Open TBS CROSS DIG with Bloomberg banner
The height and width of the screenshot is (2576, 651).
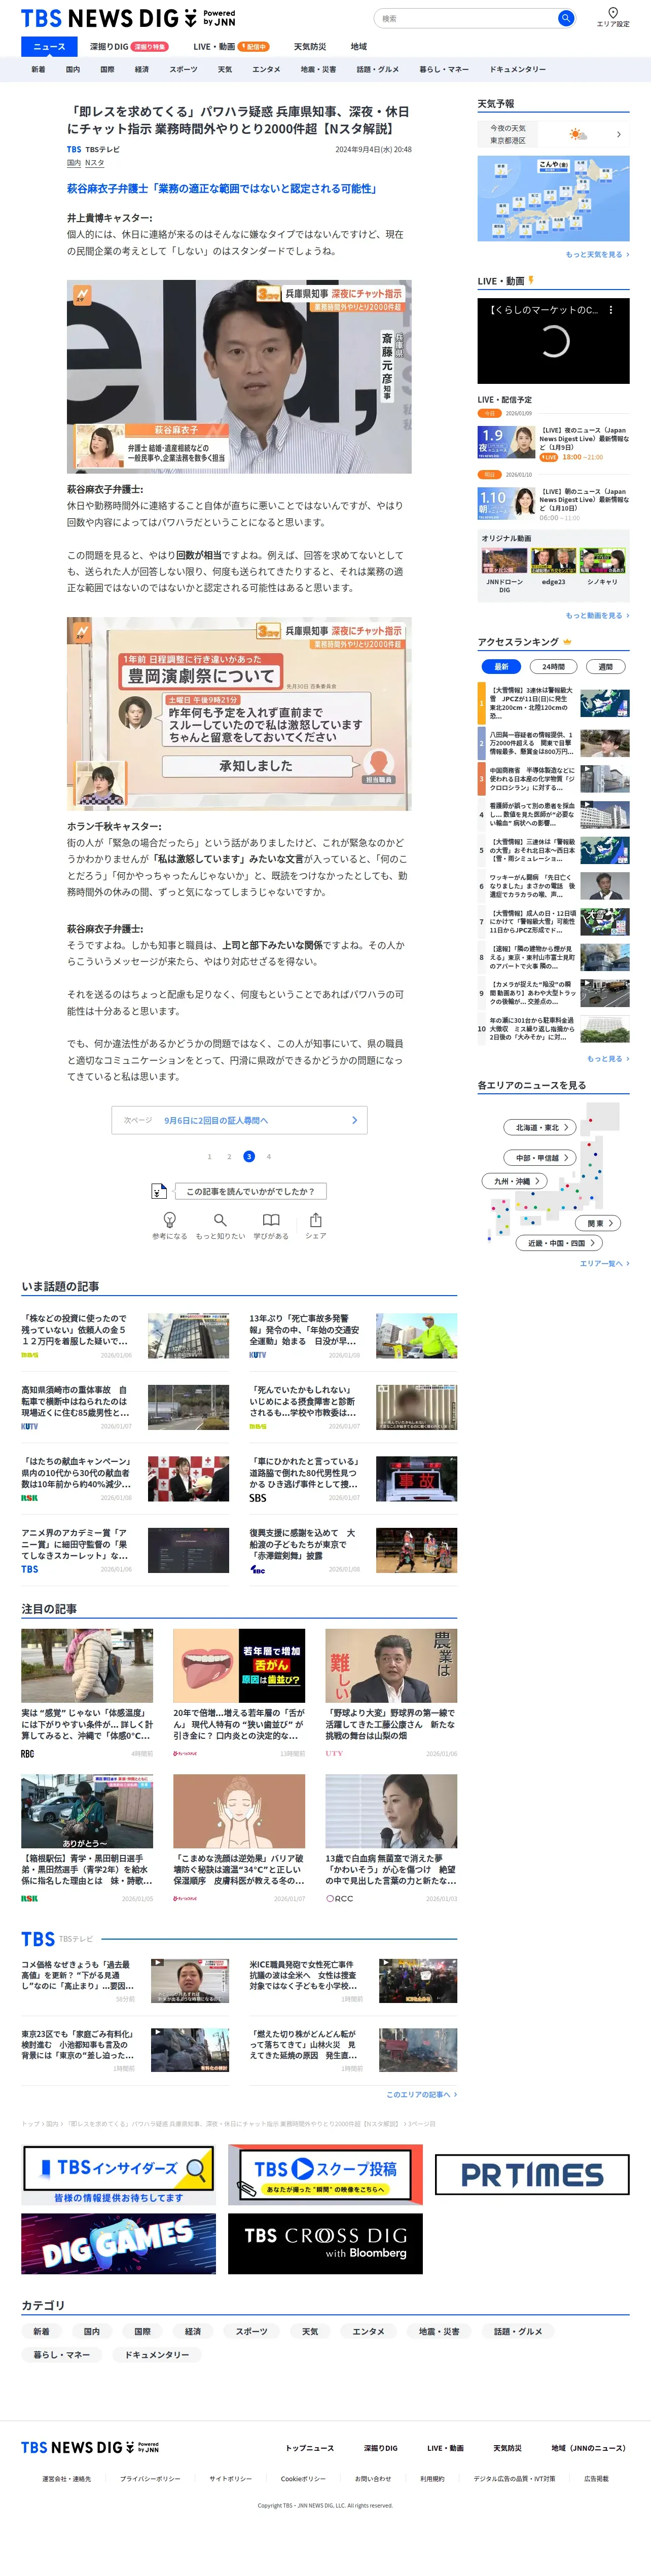[325, 2244]
